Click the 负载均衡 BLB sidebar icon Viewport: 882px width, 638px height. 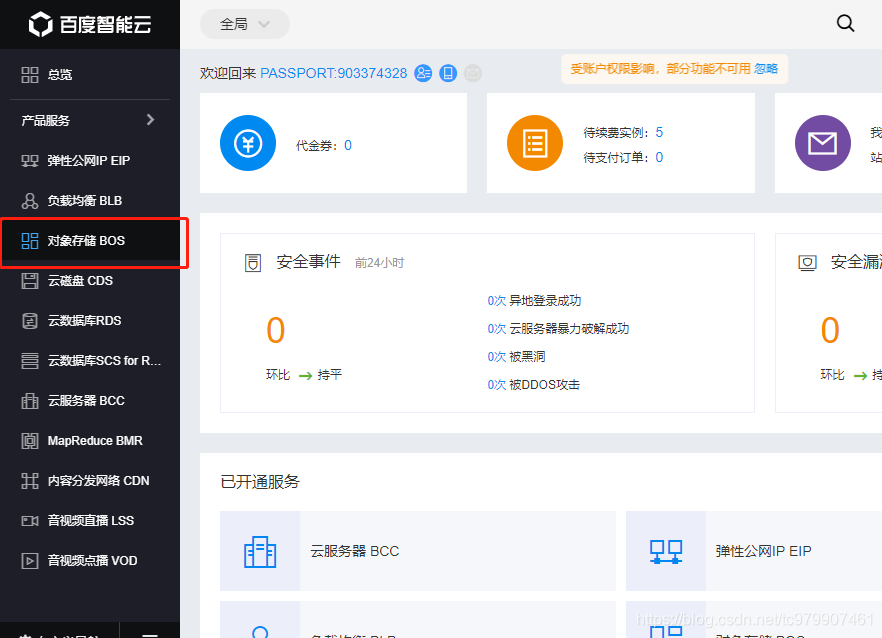coord(30,201)
